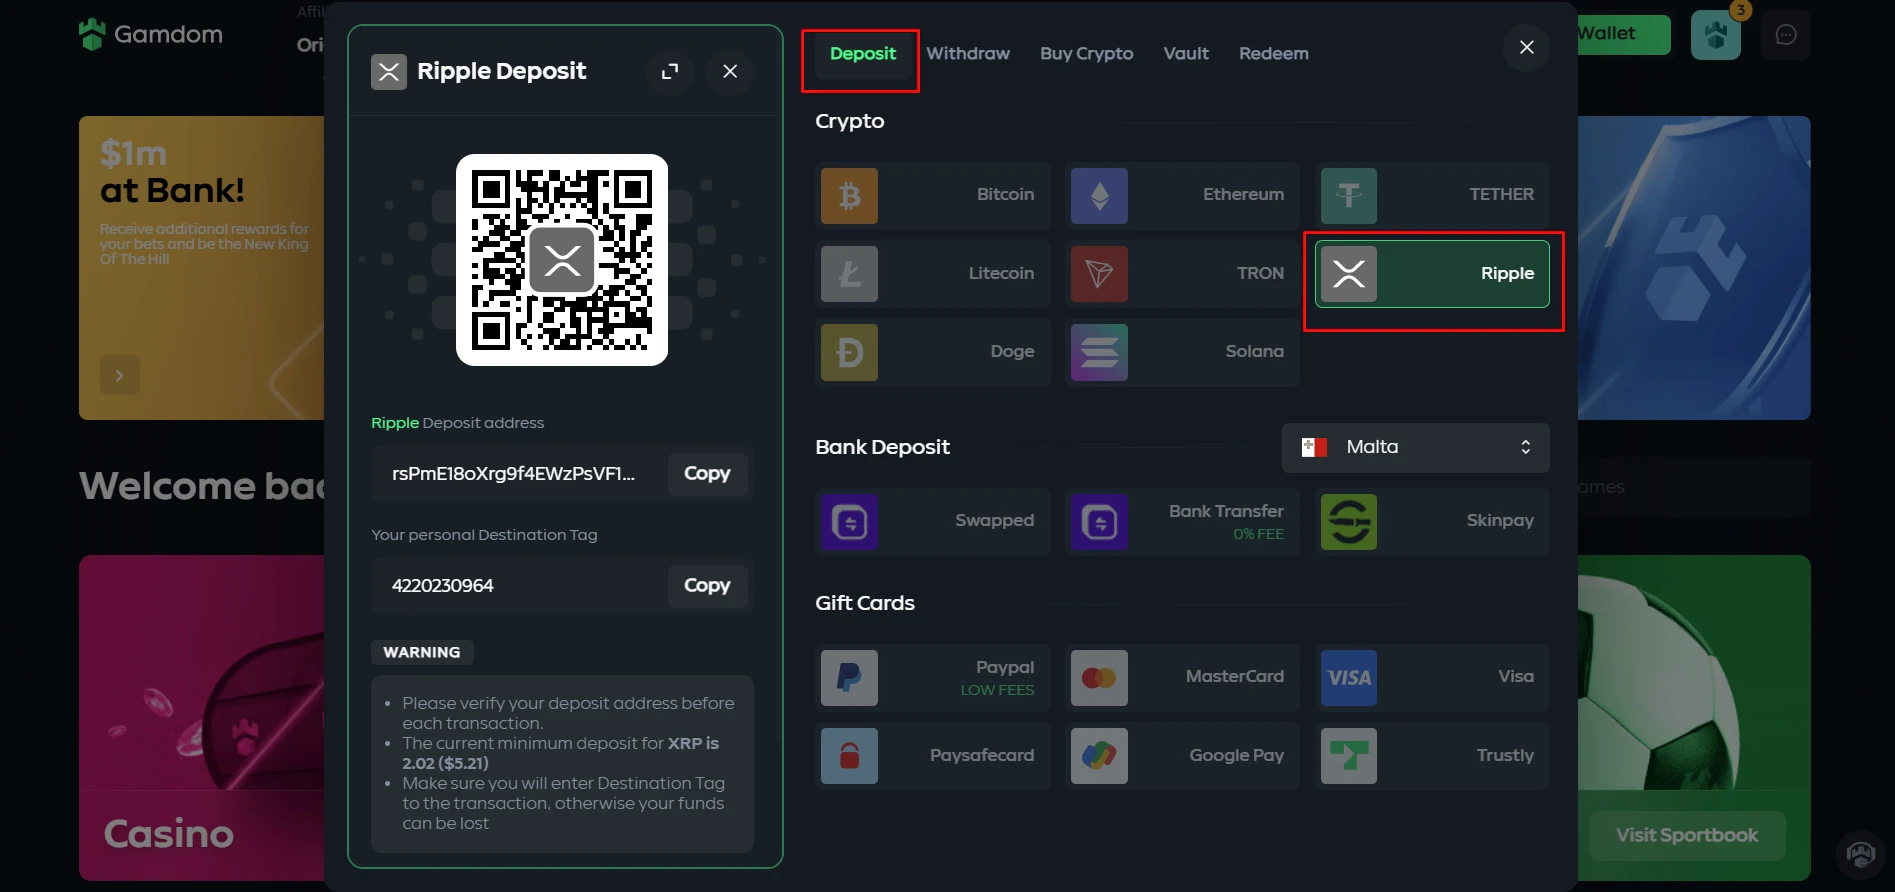The width and height of the screenshot is (1895, 892).
Task: Select TETHER crypto deposit
Action: 1432,195
